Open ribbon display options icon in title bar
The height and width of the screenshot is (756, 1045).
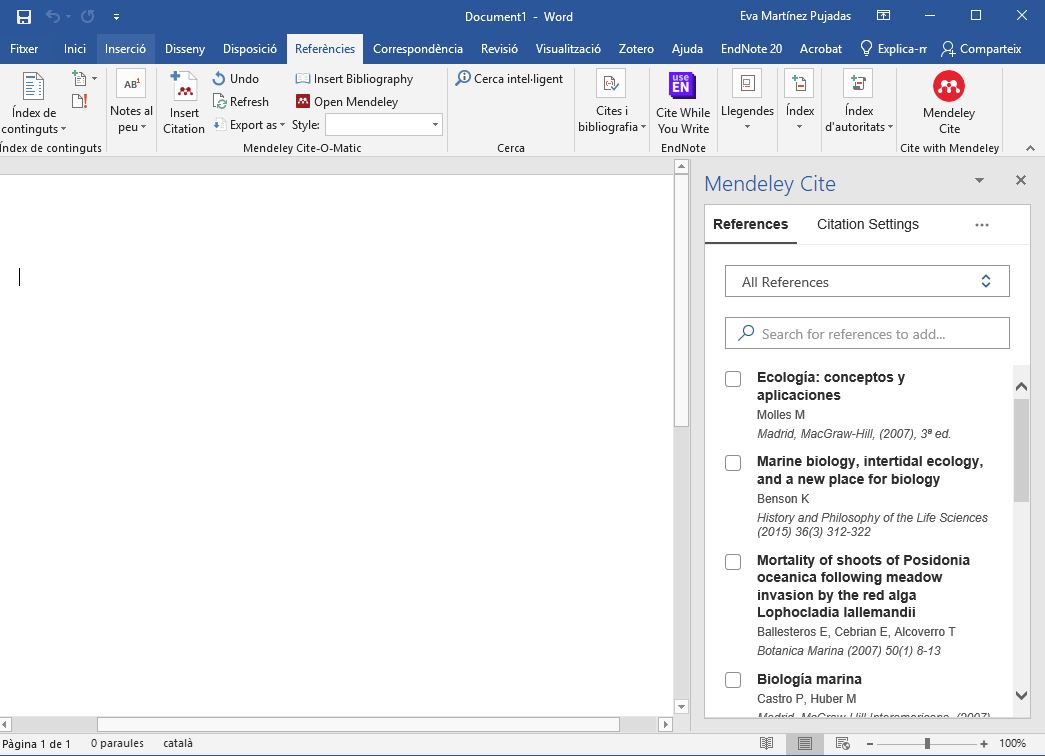click(x=883, y=16)
